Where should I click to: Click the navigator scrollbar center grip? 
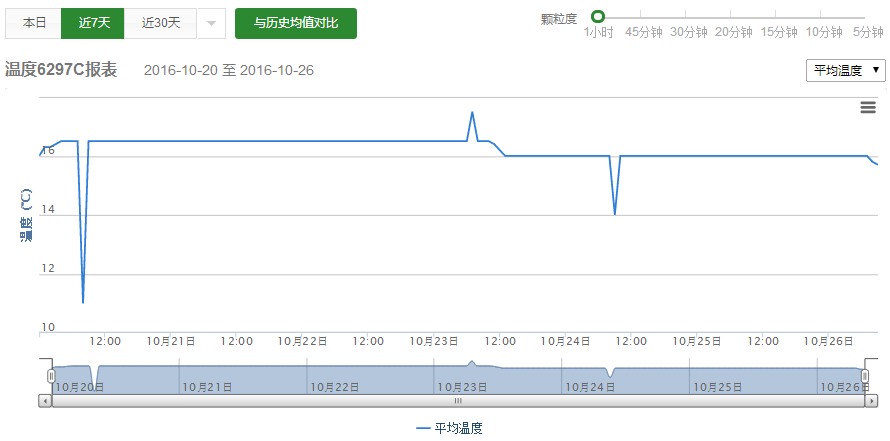coord(458,400)
